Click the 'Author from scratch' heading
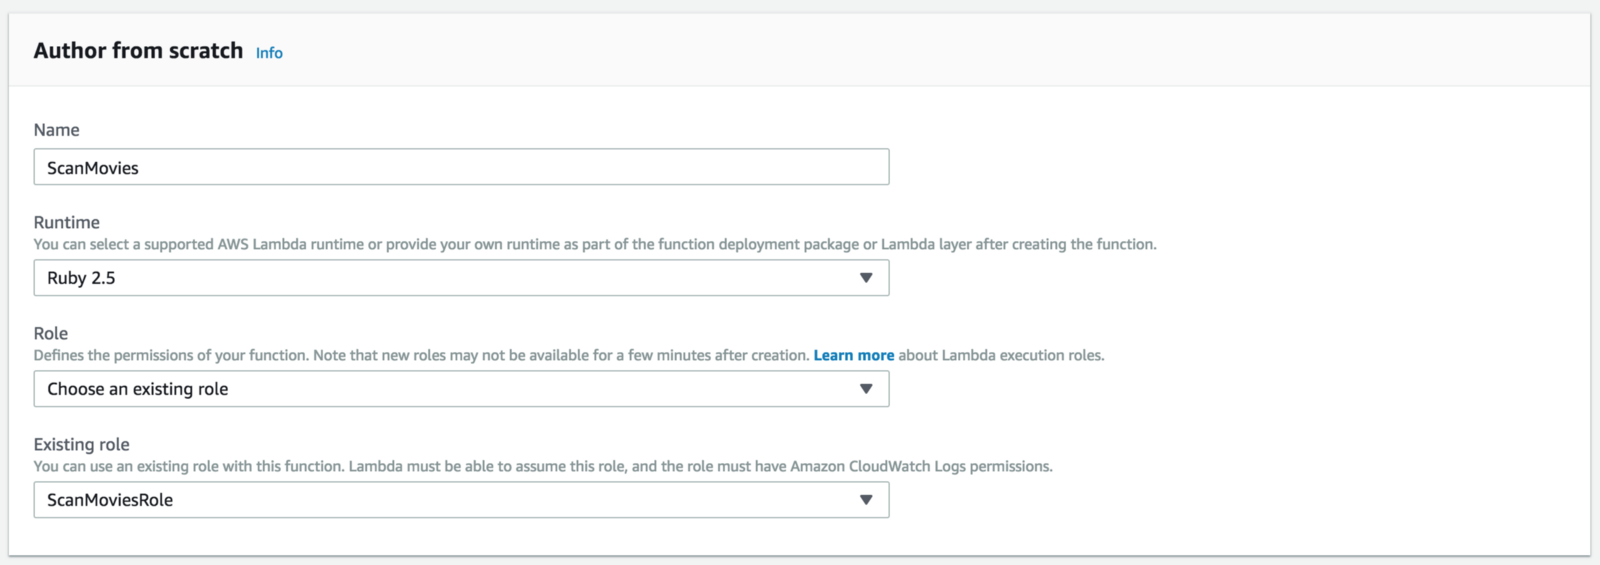Screen dimensions: 1600x565 click(138, 51)
